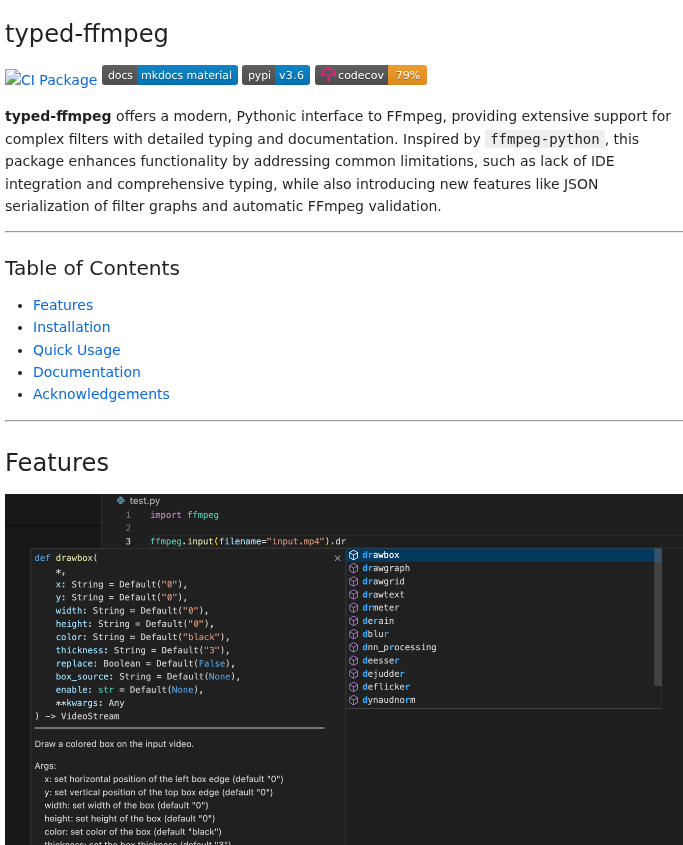Click the broken CI Package badge image
Image resolution: width=683 pixels, height=845 pixels.
(x=50, y=79)
